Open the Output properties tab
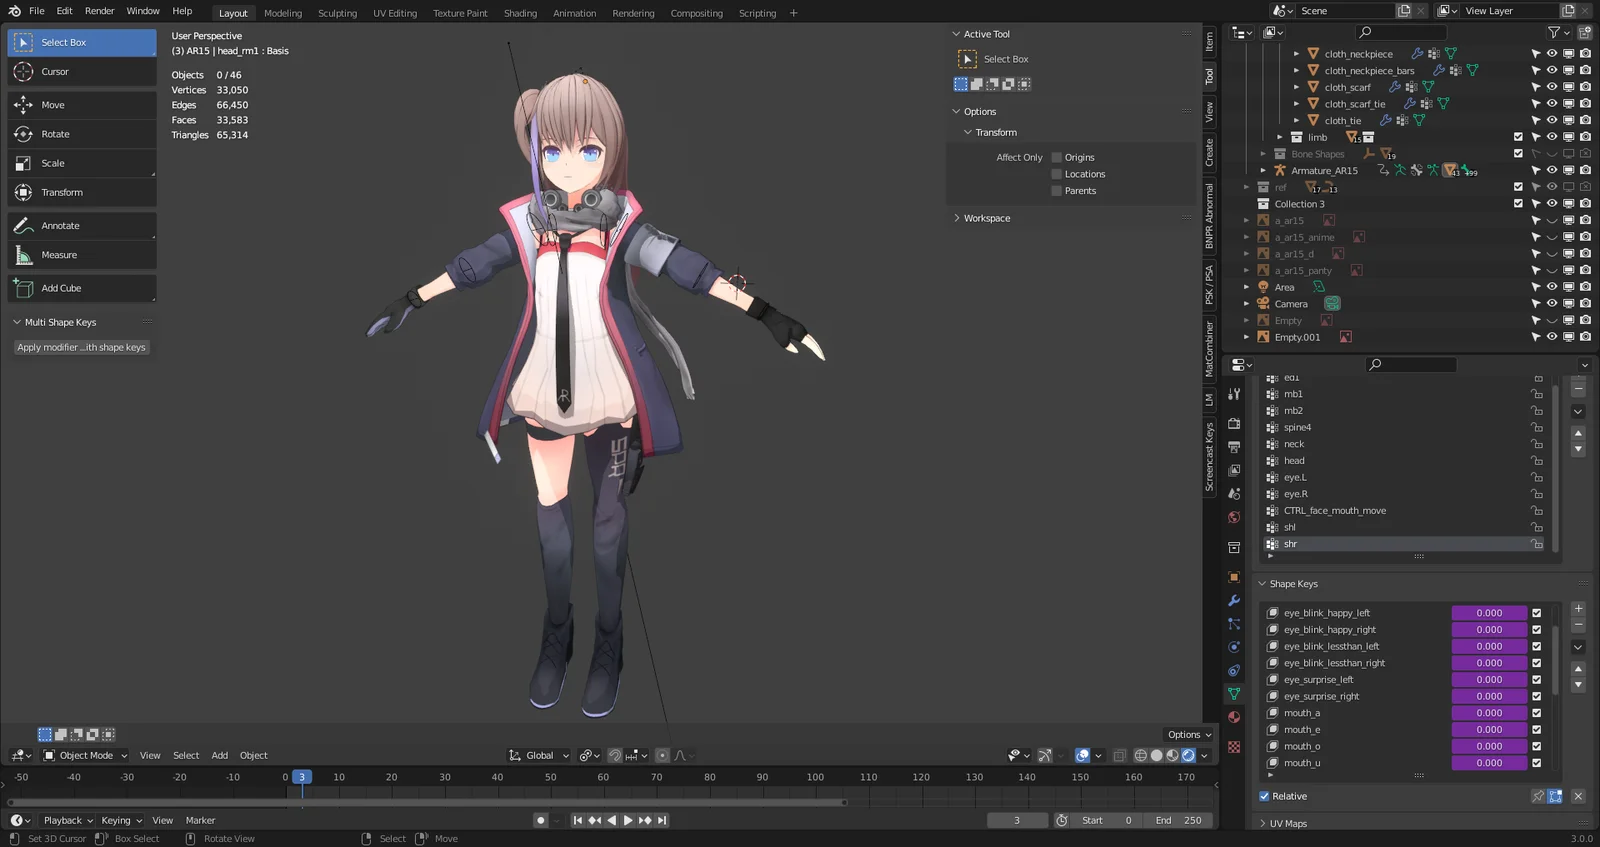Image resolution: width=1600 pixels, height=847 pixels. (1234, 447)
